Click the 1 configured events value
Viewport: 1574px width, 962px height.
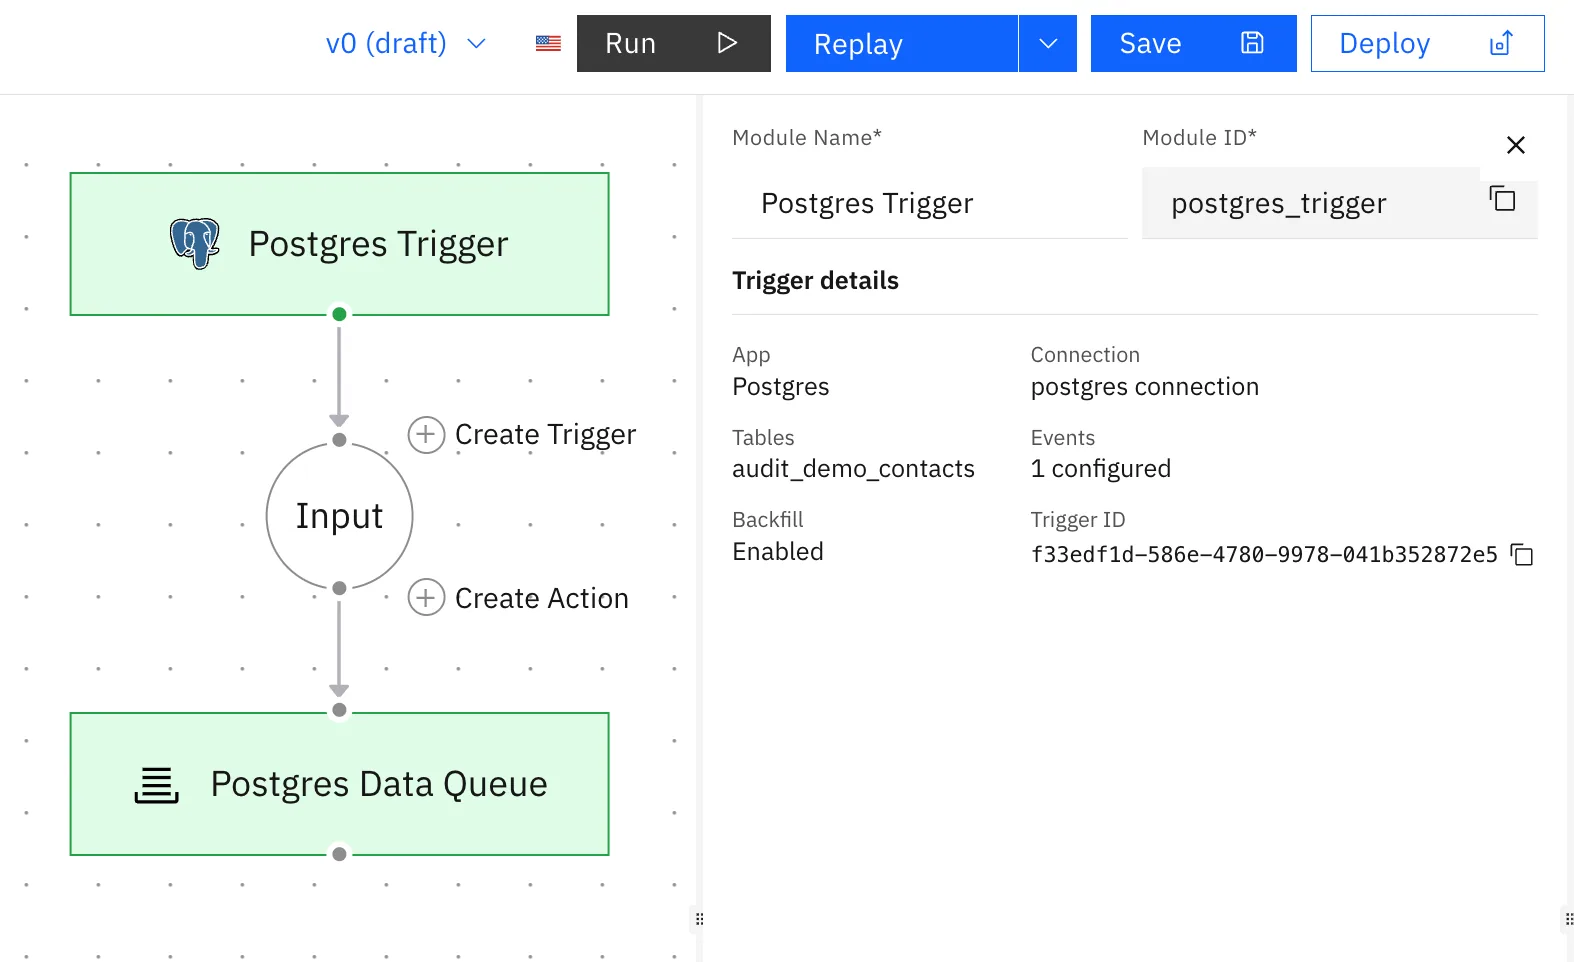pyautogui.click(x=1101, y=469)
